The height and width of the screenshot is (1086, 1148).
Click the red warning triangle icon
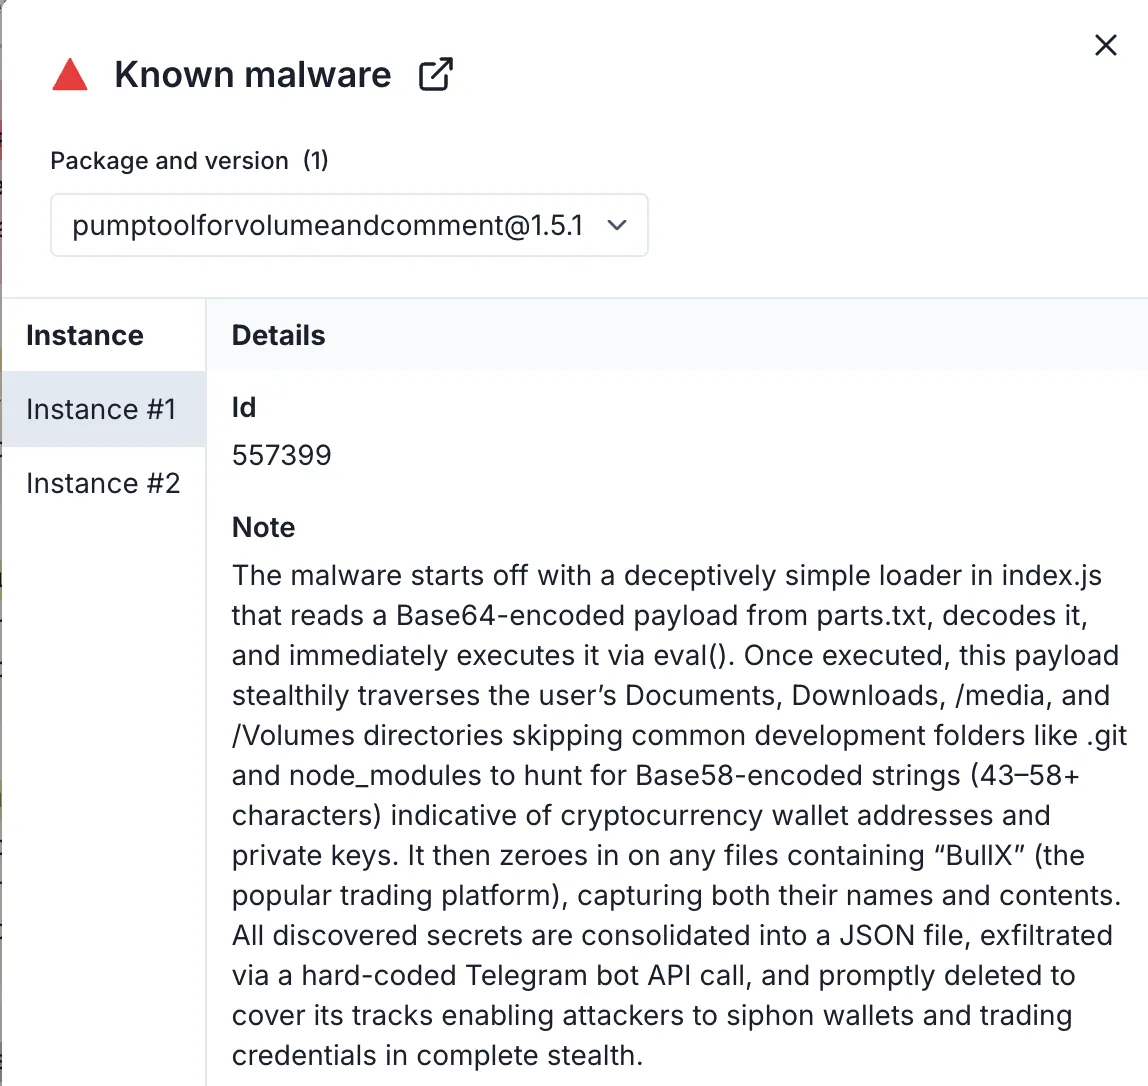(70, 75)
